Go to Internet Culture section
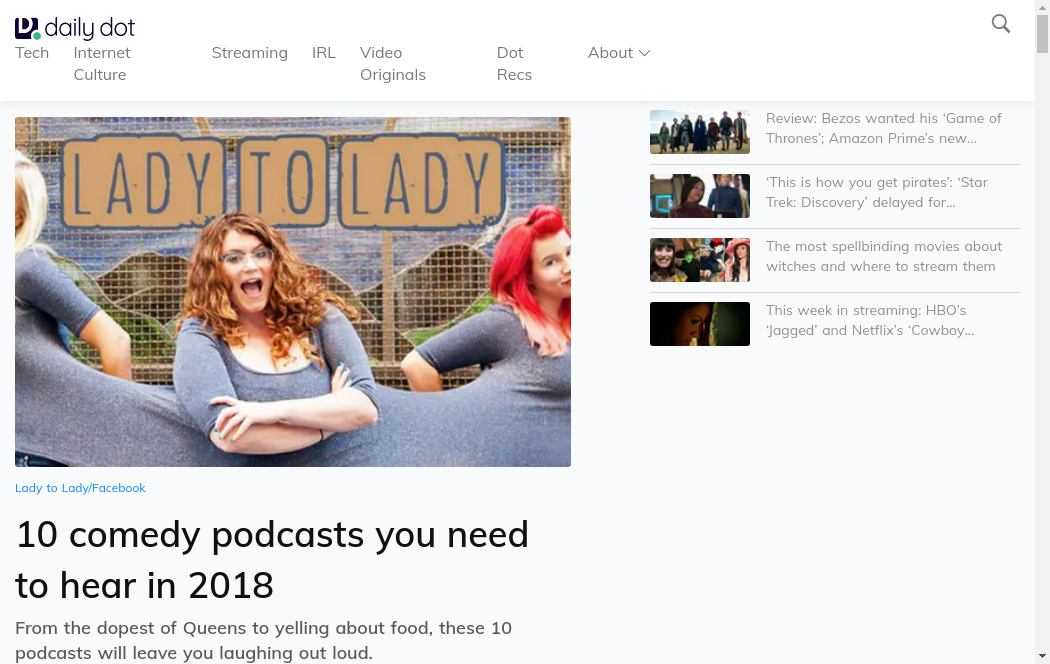The width and height of the screenshot is (1050, 664). tap(101, 63)
